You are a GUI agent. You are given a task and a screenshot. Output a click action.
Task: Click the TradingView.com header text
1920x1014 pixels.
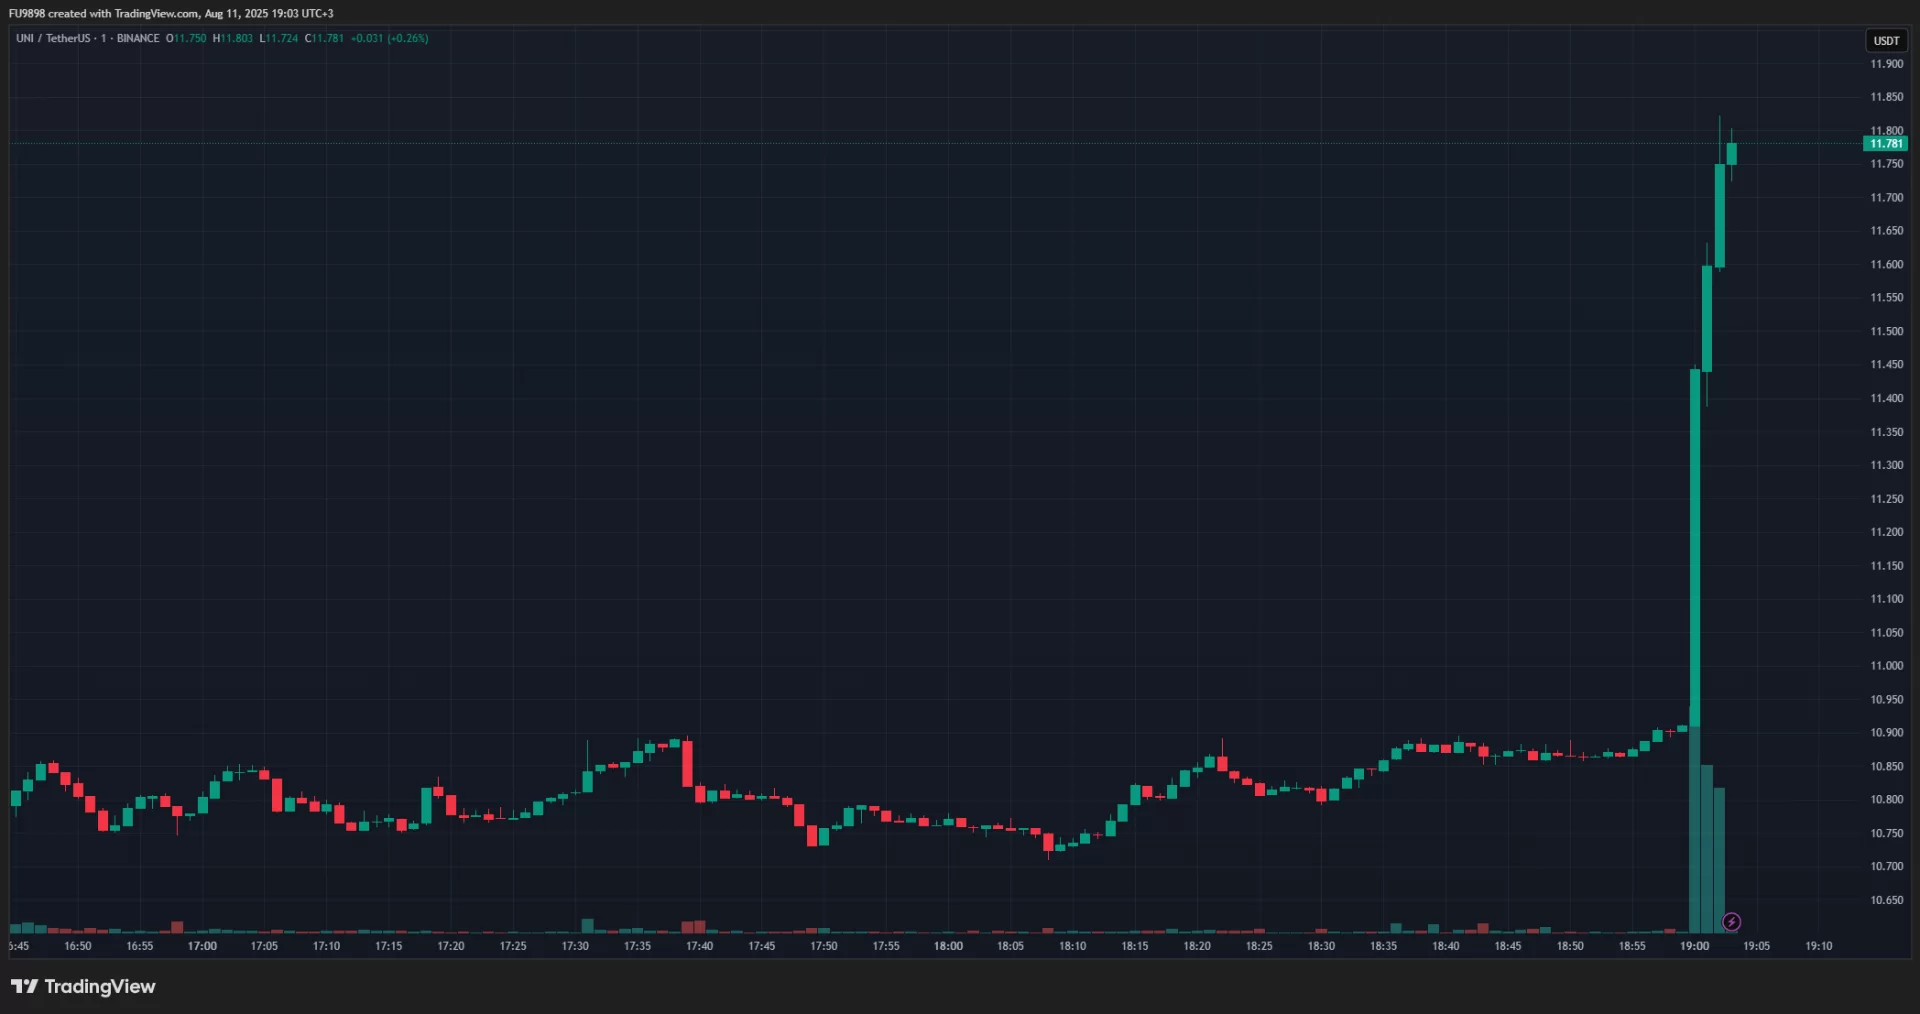(x=157, y=14)
